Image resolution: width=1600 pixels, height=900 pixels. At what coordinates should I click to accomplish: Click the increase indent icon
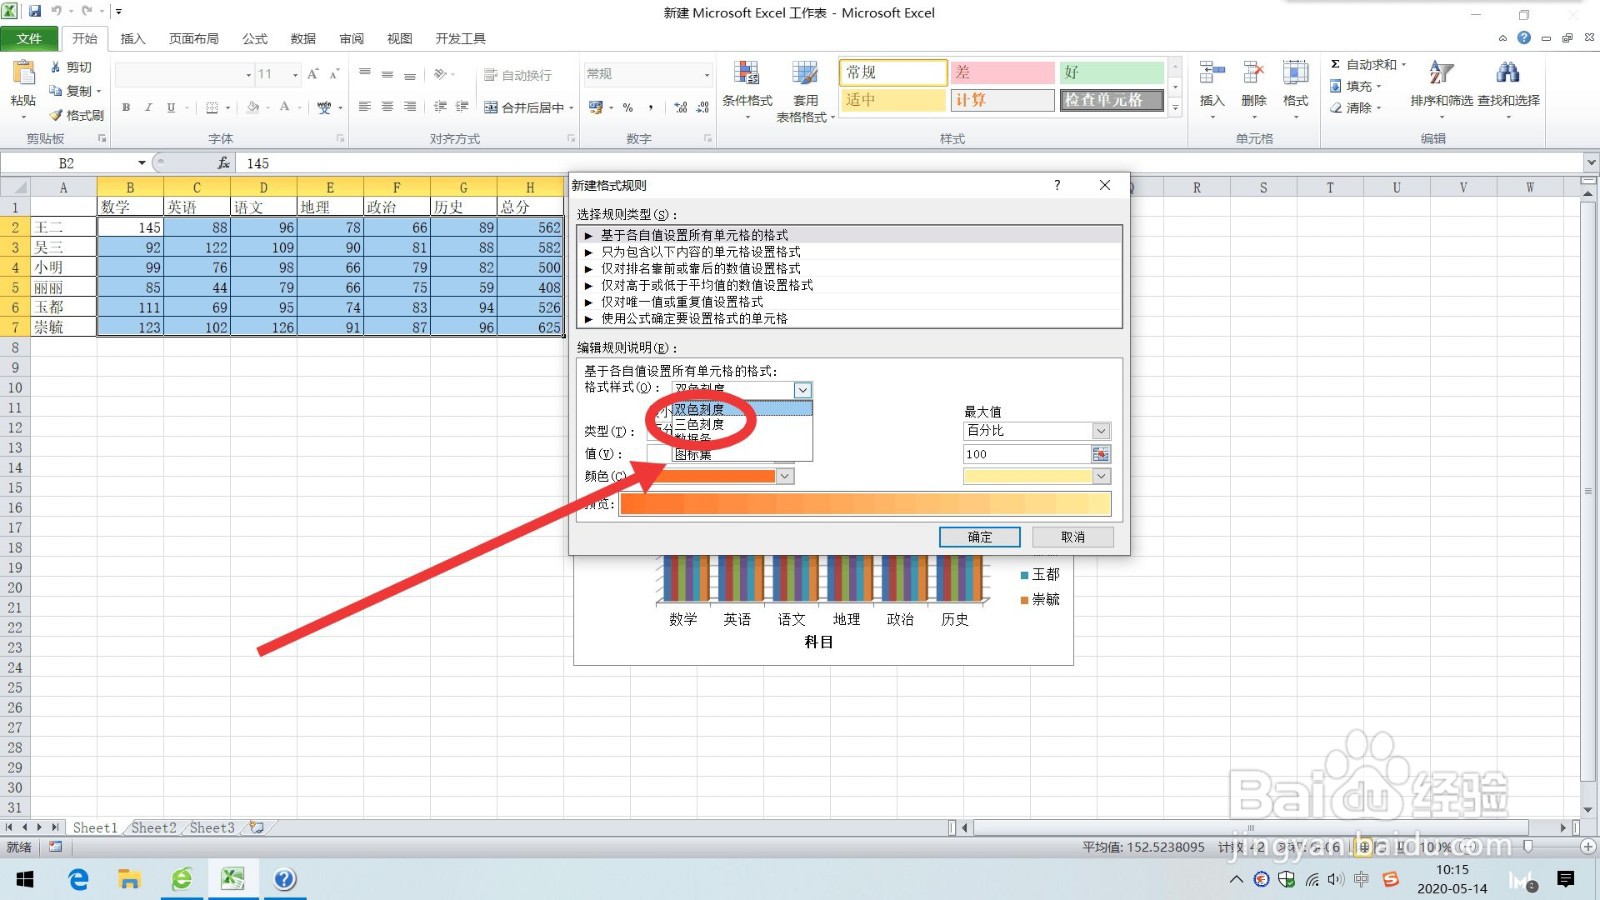[x=462, y=107]
